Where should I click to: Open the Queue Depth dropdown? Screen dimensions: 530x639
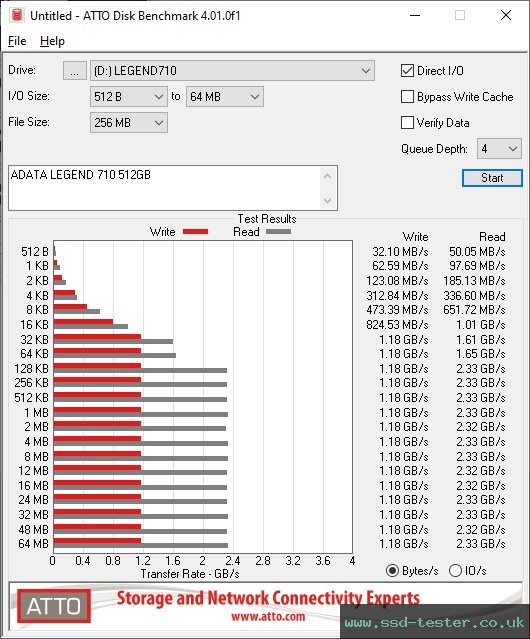click(499, 149)
